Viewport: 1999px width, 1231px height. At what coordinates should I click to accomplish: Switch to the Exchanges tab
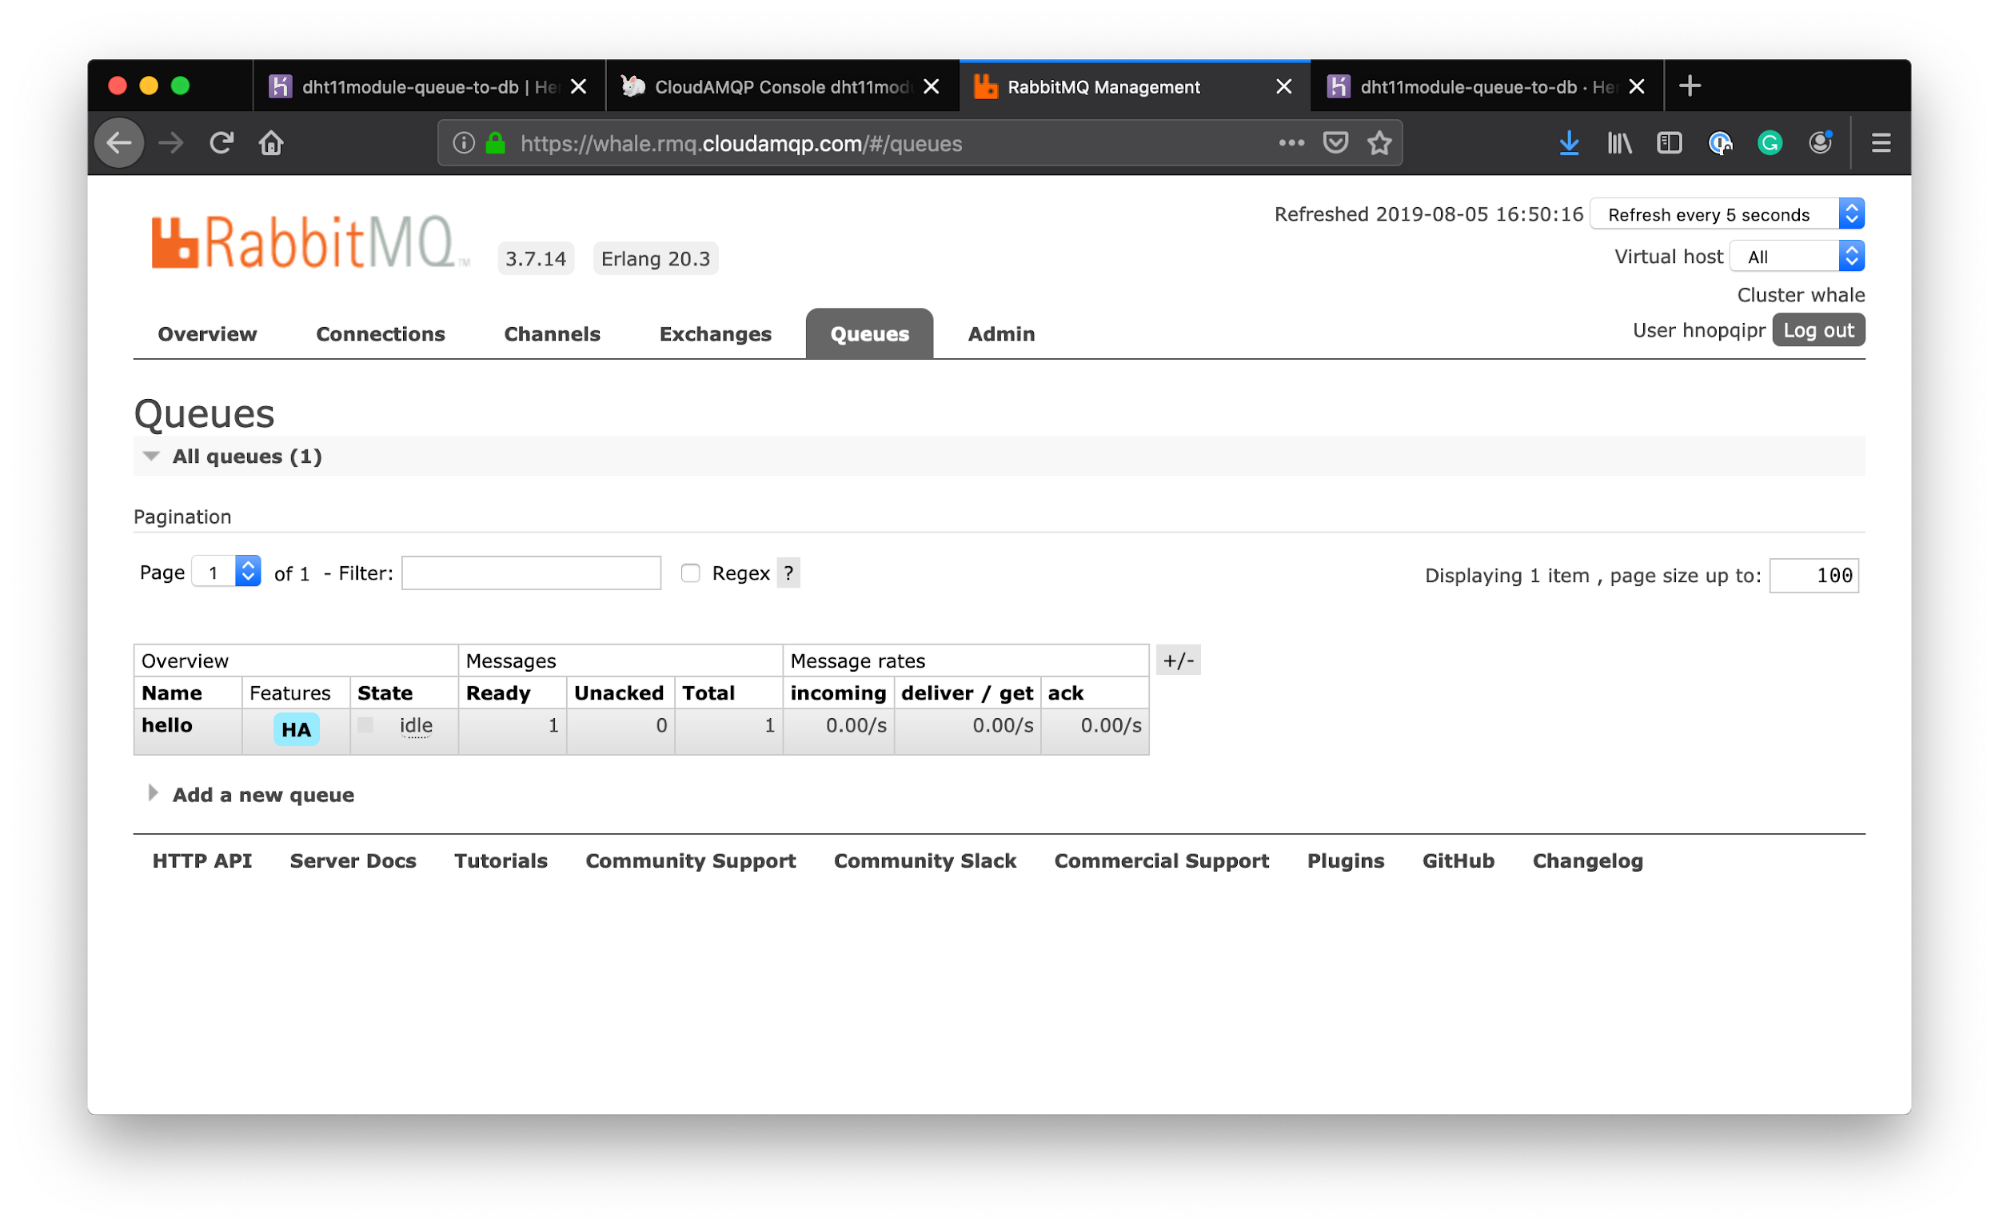tap(715, 334)
